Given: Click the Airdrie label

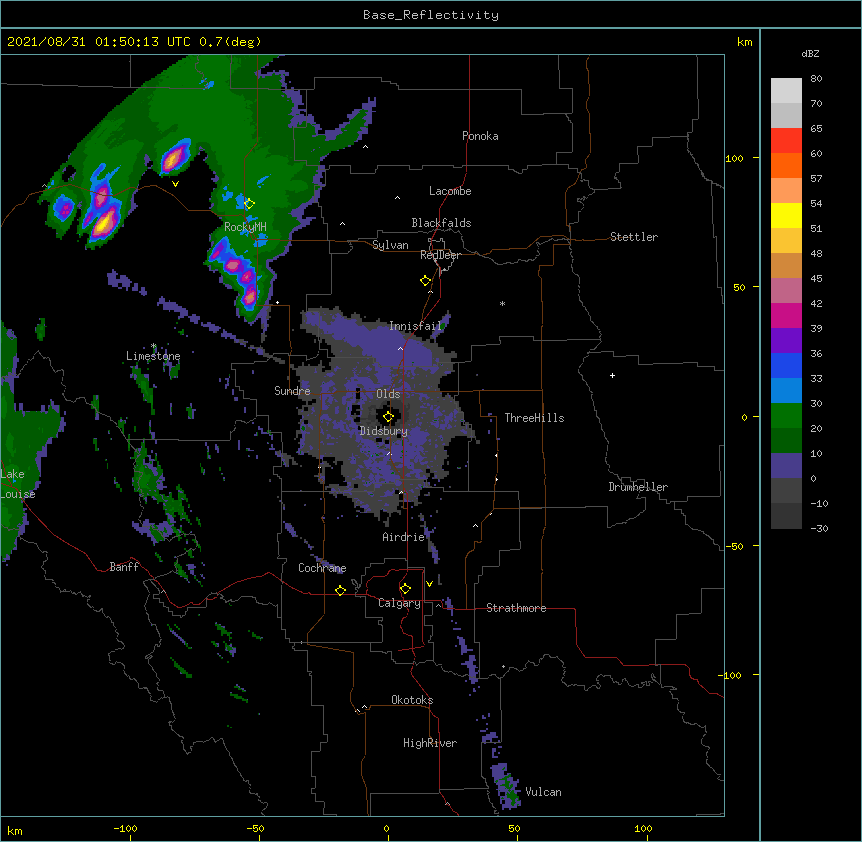Looking at the screenshot, I should [x=404, y=537].
